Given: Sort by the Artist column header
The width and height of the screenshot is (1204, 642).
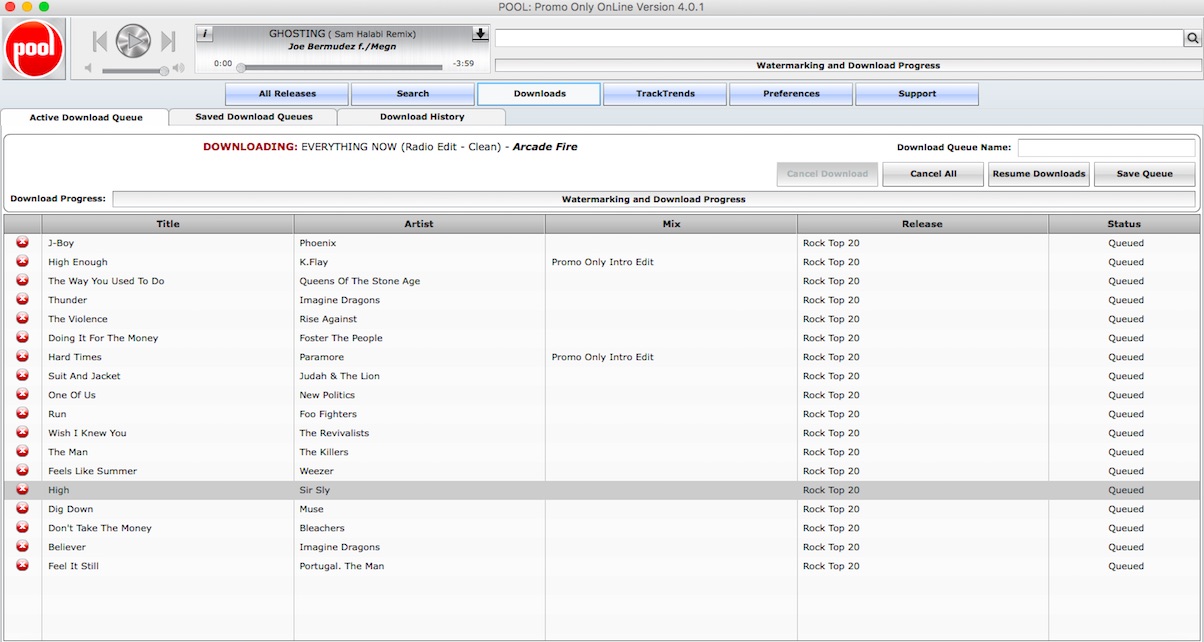Looking at the screenshot, I should [x=419, y=224].
